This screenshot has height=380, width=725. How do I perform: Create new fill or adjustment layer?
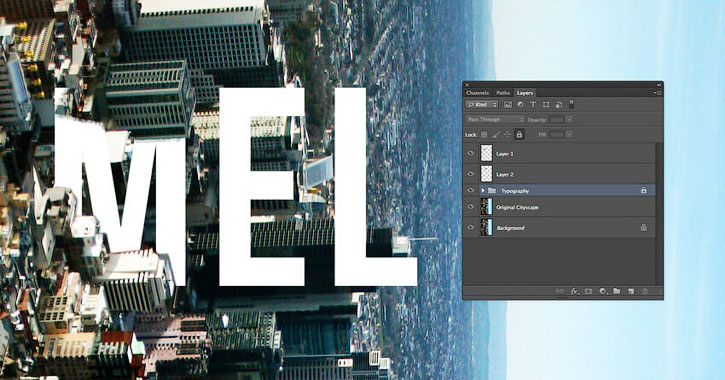tap(603, 291)
